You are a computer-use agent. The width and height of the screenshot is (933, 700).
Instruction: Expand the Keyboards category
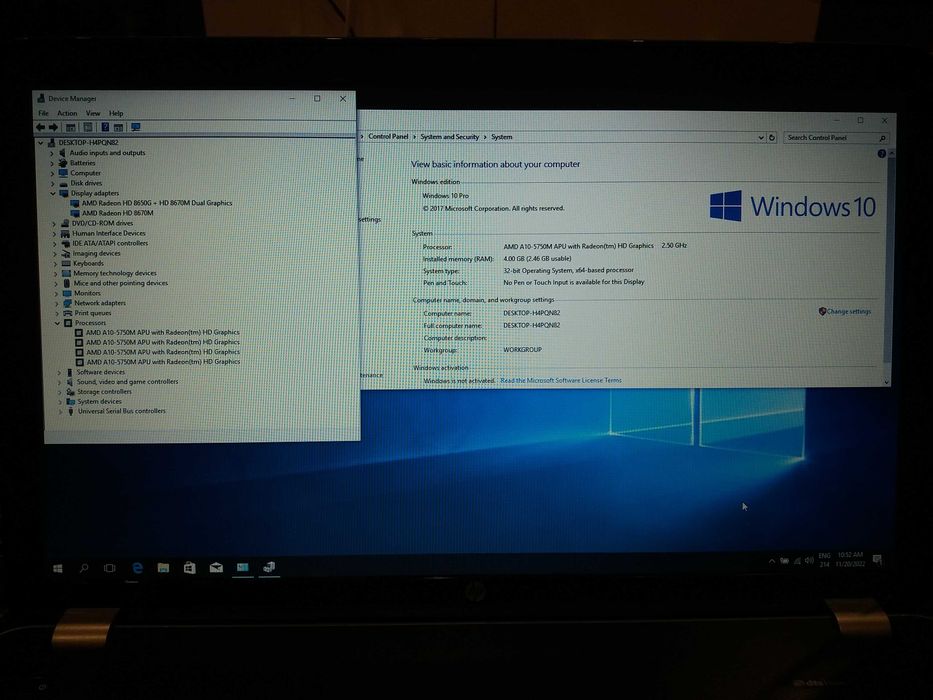click(55, 264)
